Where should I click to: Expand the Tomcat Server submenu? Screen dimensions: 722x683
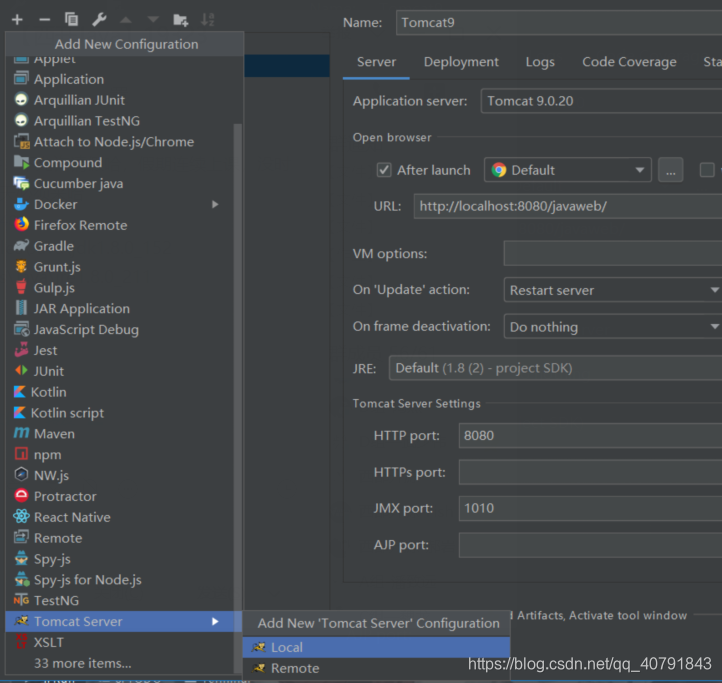[x=215, y=622]
